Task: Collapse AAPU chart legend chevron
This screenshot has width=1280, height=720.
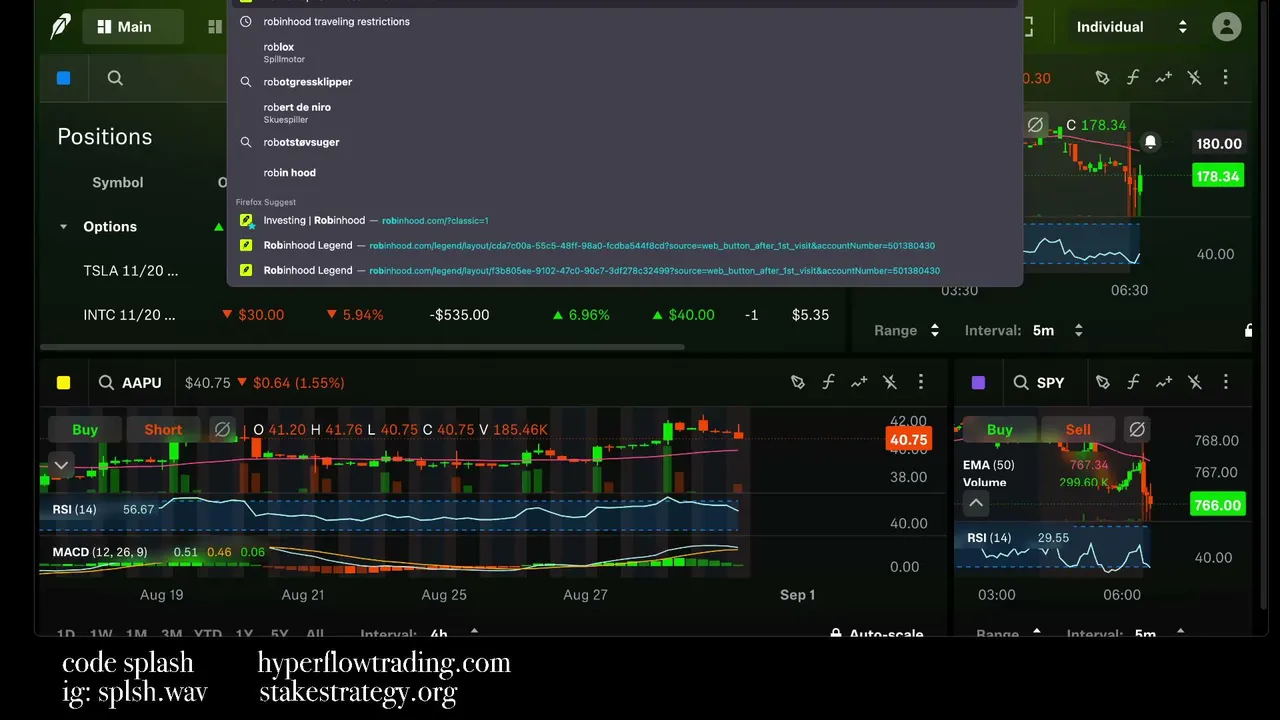Action: (61, 465)
